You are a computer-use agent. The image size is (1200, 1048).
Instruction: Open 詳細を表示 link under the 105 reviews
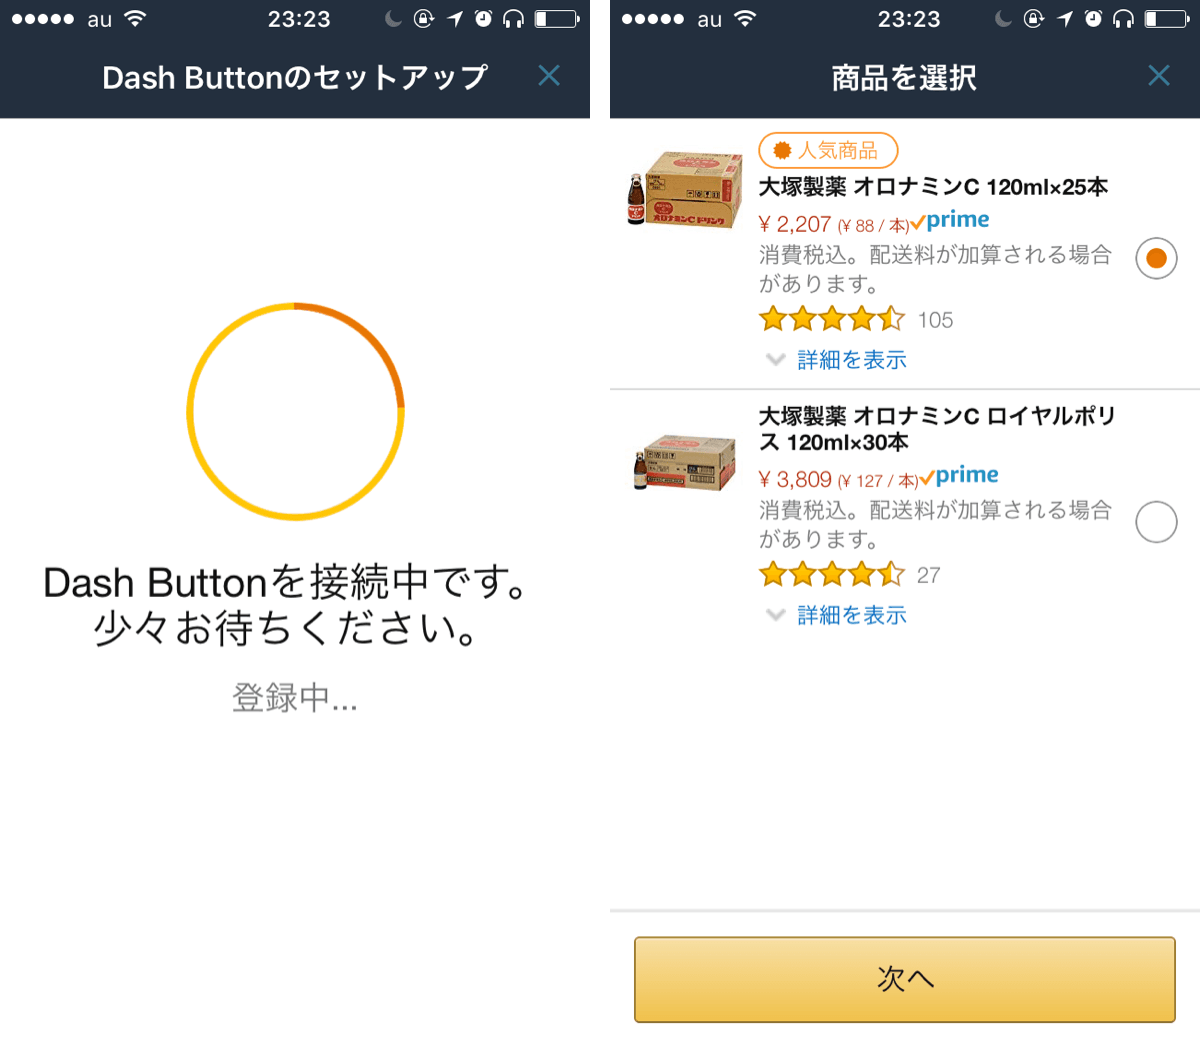click(852, 360)
